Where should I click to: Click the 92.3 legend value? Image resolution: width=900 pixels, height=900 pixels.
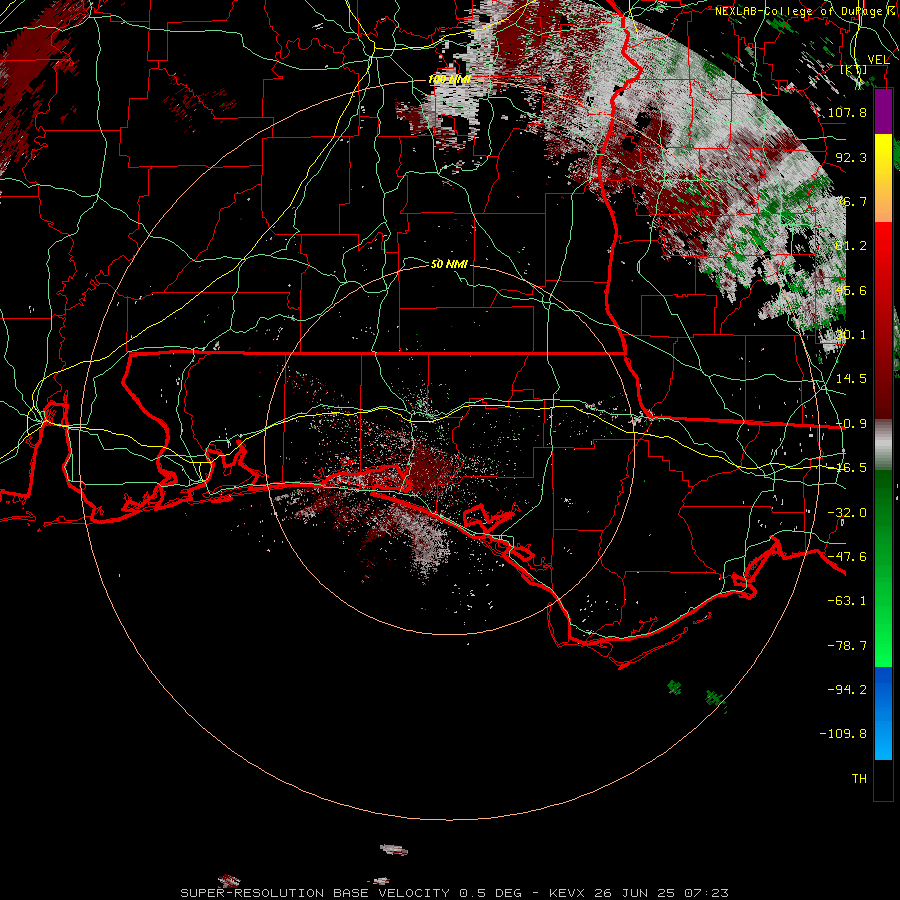click(x=851, y=157)
